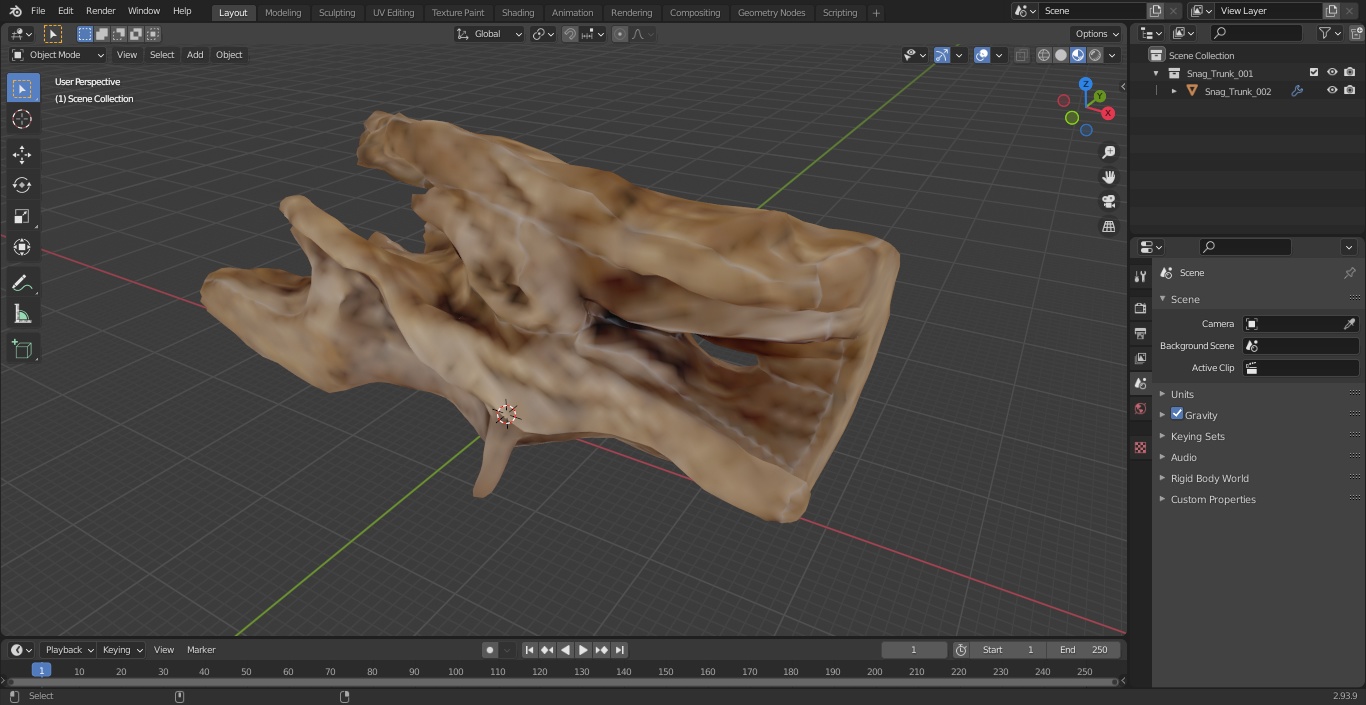1366x705 pixels.
Task: Click the eyedropper in Camera field
Action: [1349, 324]
